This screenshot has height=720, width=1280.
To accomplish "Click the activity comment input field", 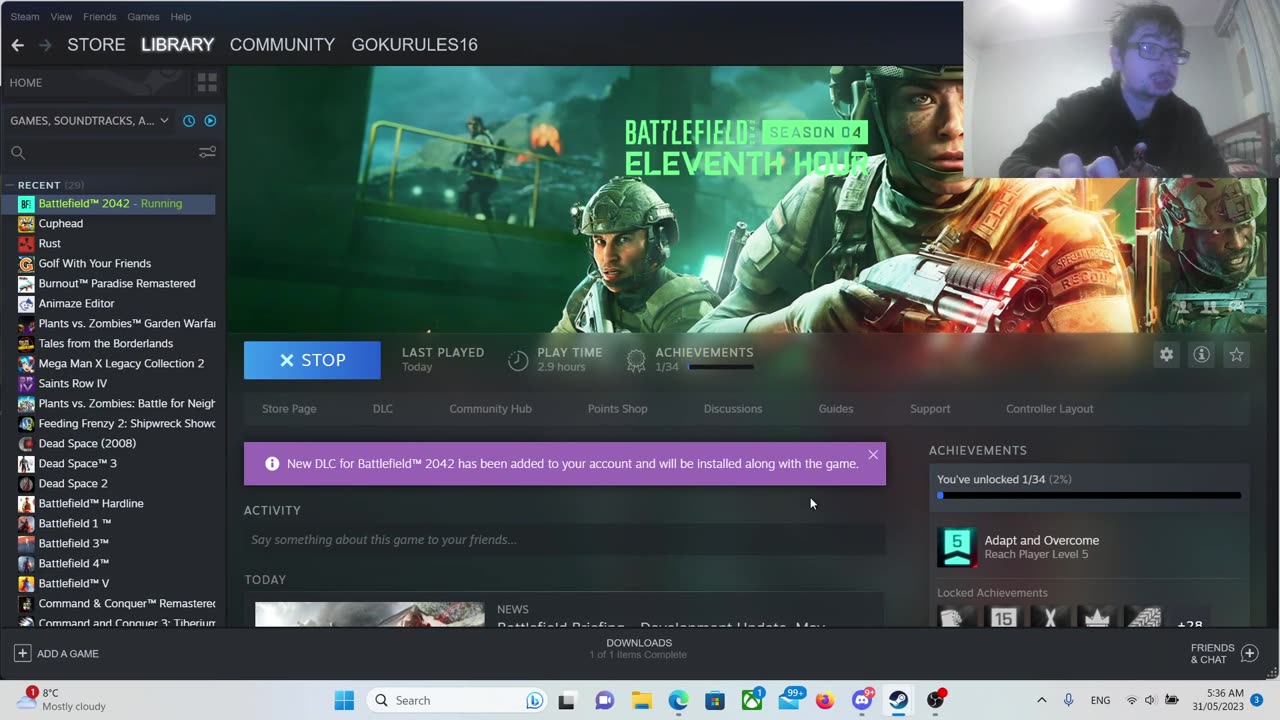I will (x=565, y=540).
